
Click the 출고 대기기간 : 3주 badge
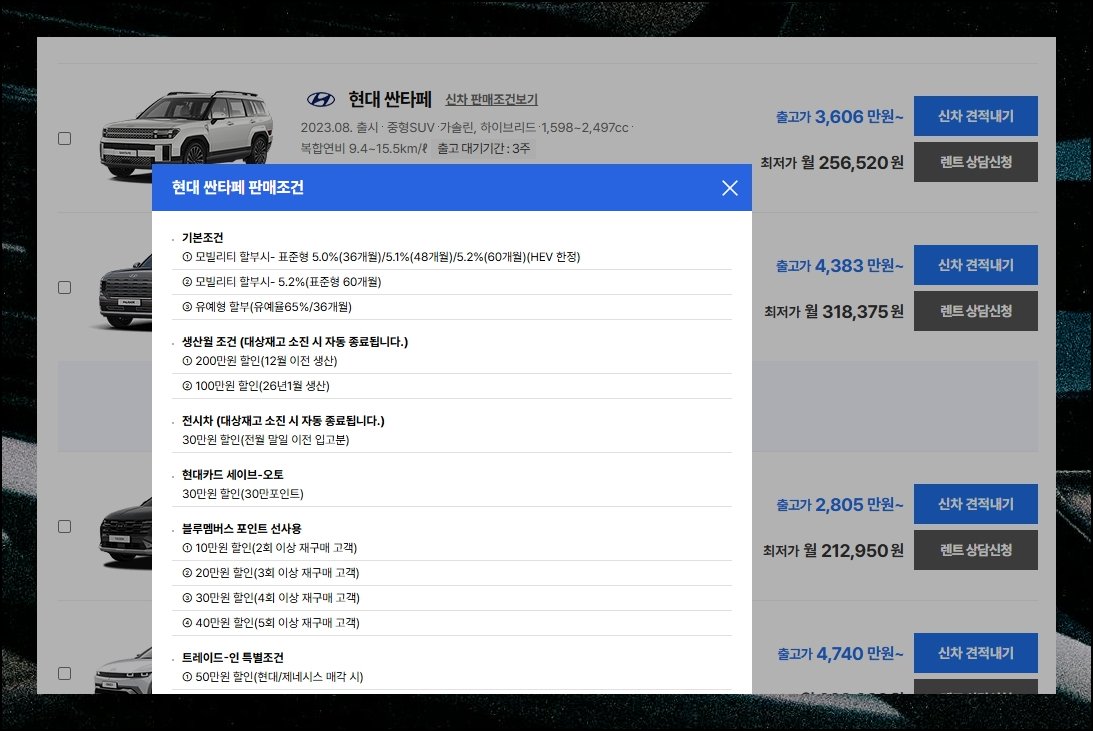click(x=483, y=148)
